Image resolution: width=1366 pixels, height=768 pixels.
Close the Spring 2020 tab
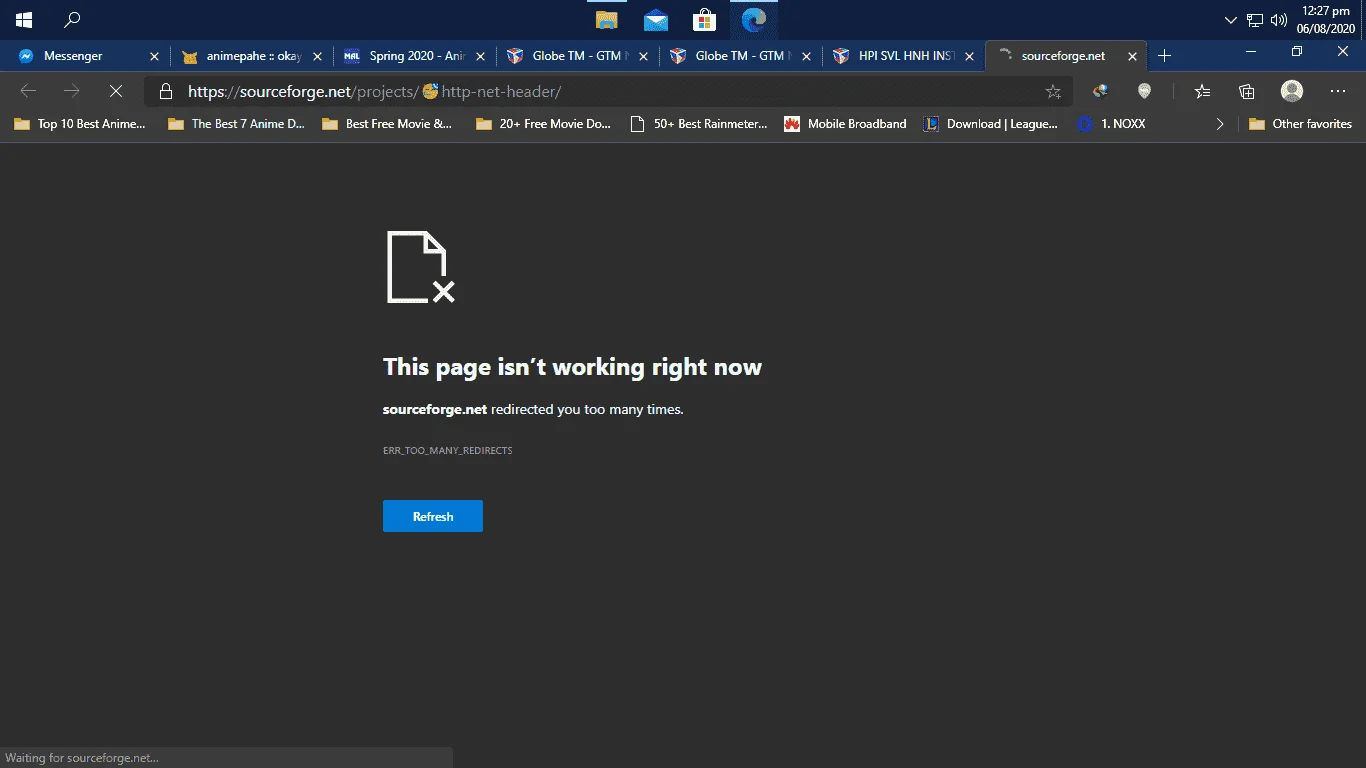coord(480,56)
